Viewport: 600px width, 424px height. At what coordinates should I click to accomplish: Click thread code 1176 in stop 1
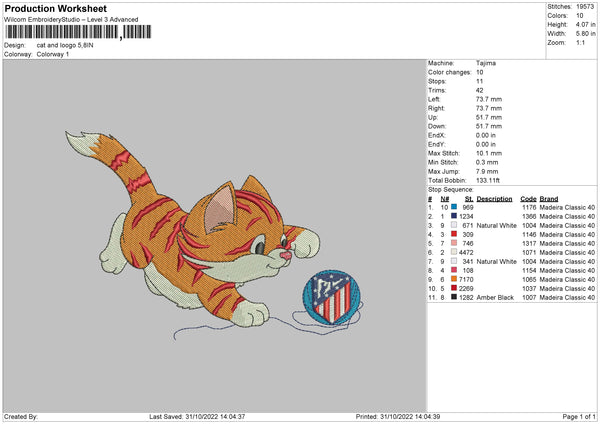(529, 207)
